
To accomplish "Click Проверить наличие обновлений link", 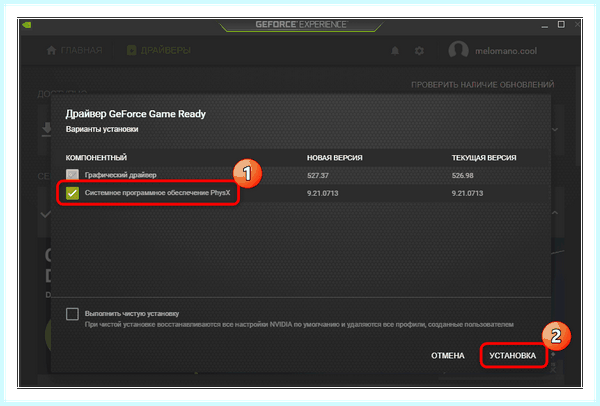I will pyautogui.click(x=483, y=85).
